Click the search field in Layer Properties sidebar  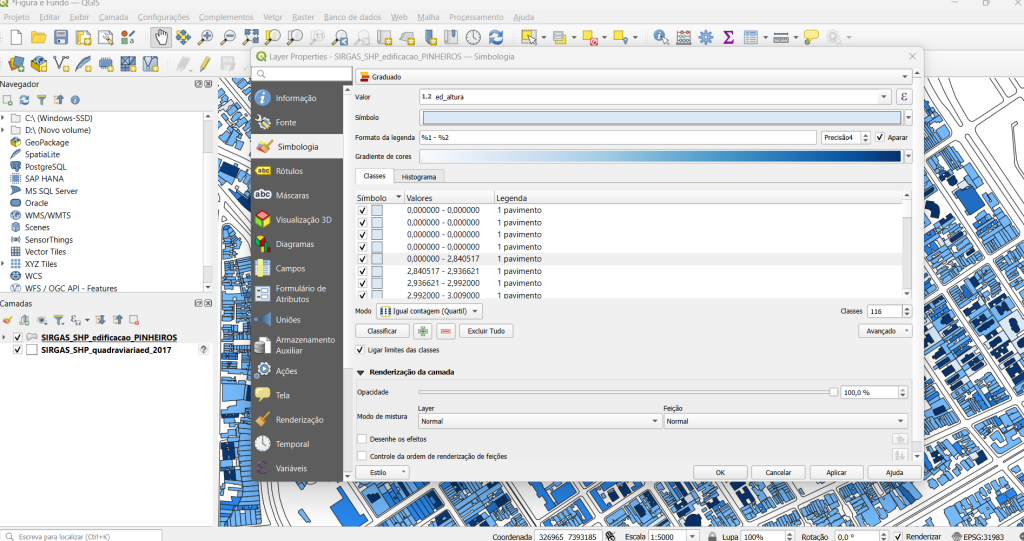tap(302, 74)
